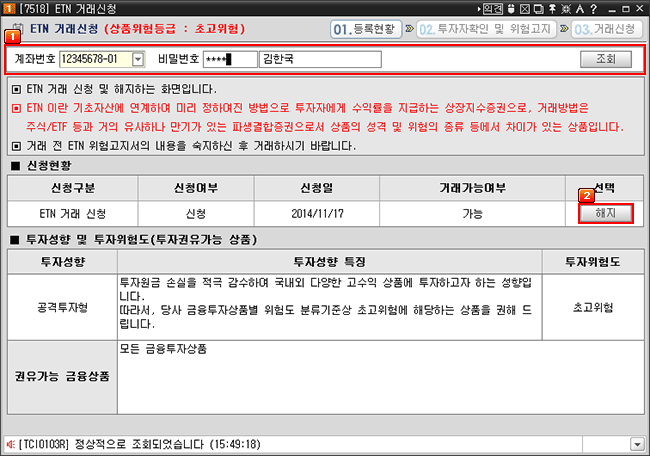Click the account name field 김한국
Image resolution: width=650 pixels, height=456 pixels.
click(x=320, y=59)
